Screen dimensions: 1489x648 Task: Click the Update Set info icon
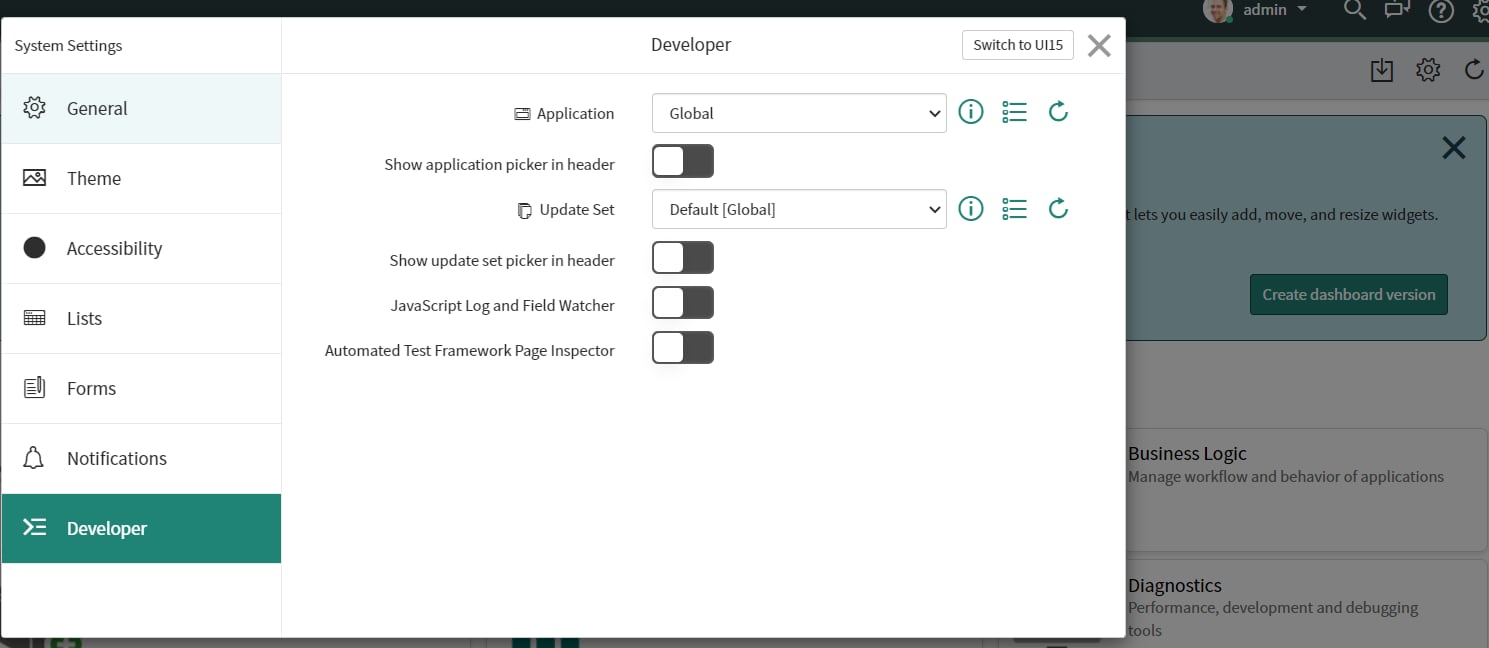[971, 208]
